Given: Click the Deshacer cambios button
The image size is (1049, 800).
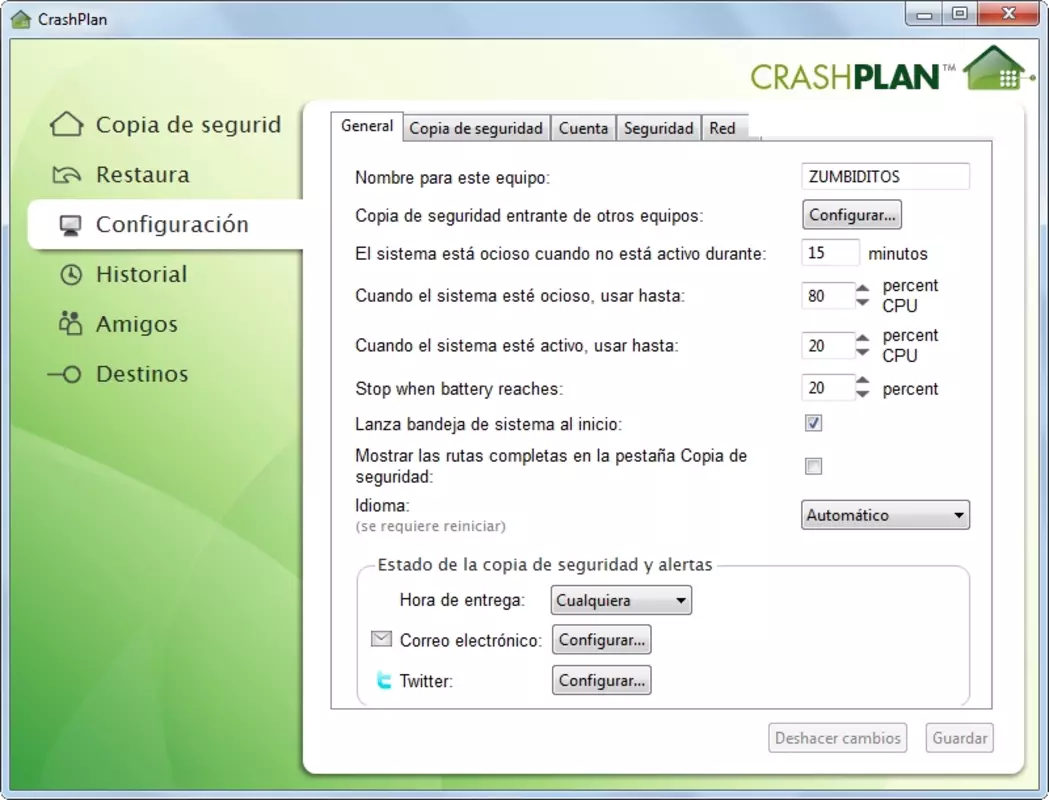Looking at the screenshot, I should pyautogui.click(x=838, y=738).
